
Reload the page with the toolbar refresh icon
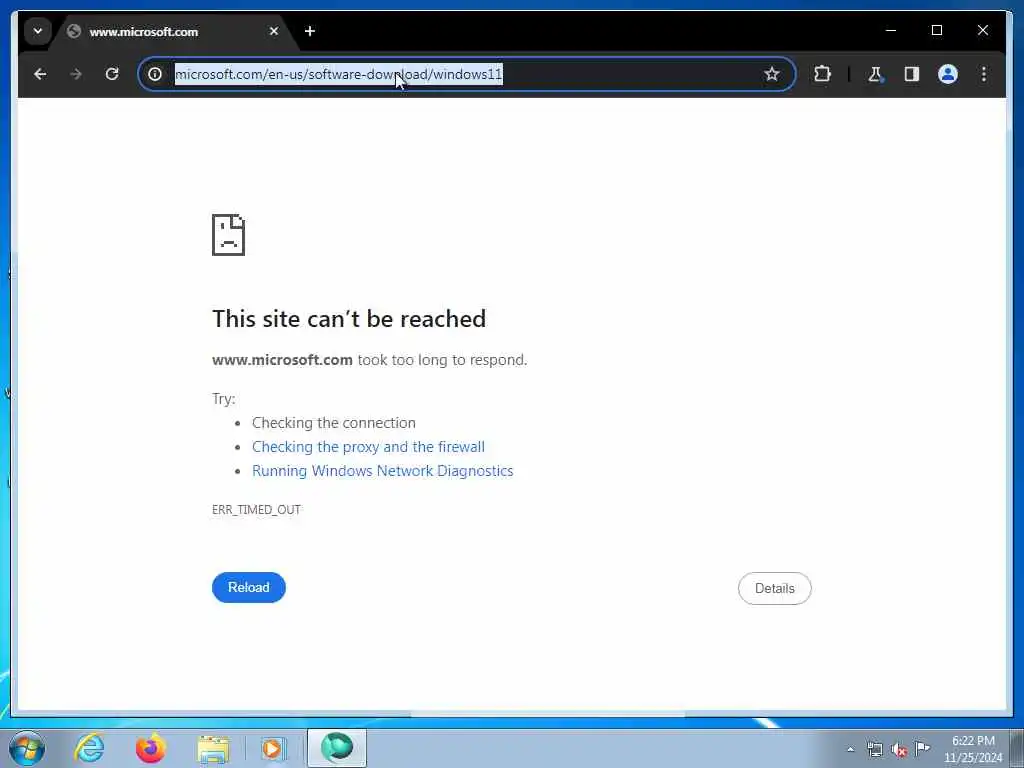(x=112, y=74)
